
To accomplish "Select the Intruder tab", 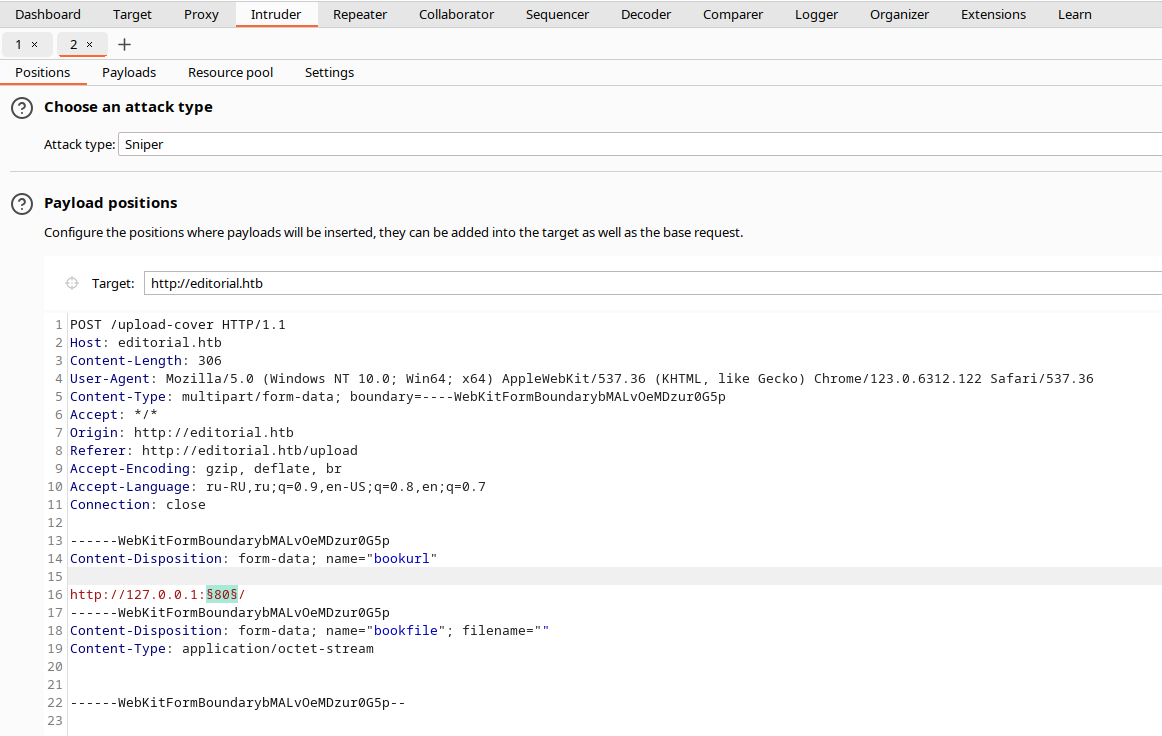I will point(276,14).
